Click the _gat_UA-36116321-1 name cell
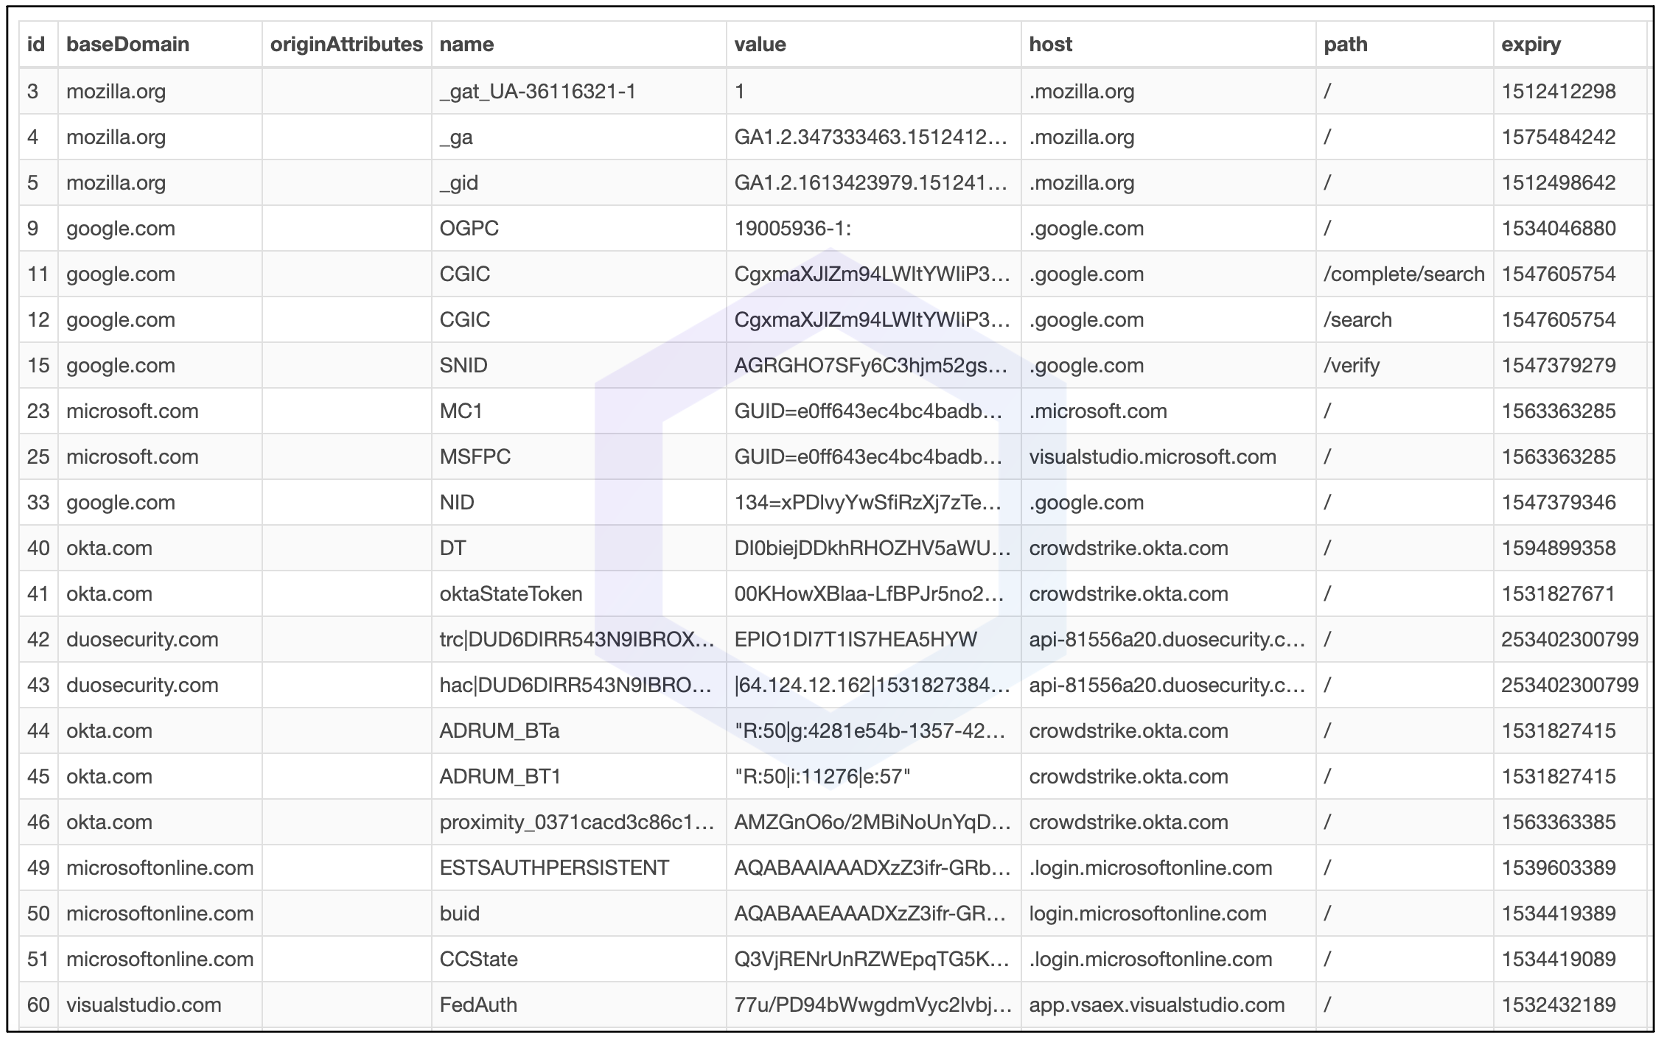 coord(537,92)
